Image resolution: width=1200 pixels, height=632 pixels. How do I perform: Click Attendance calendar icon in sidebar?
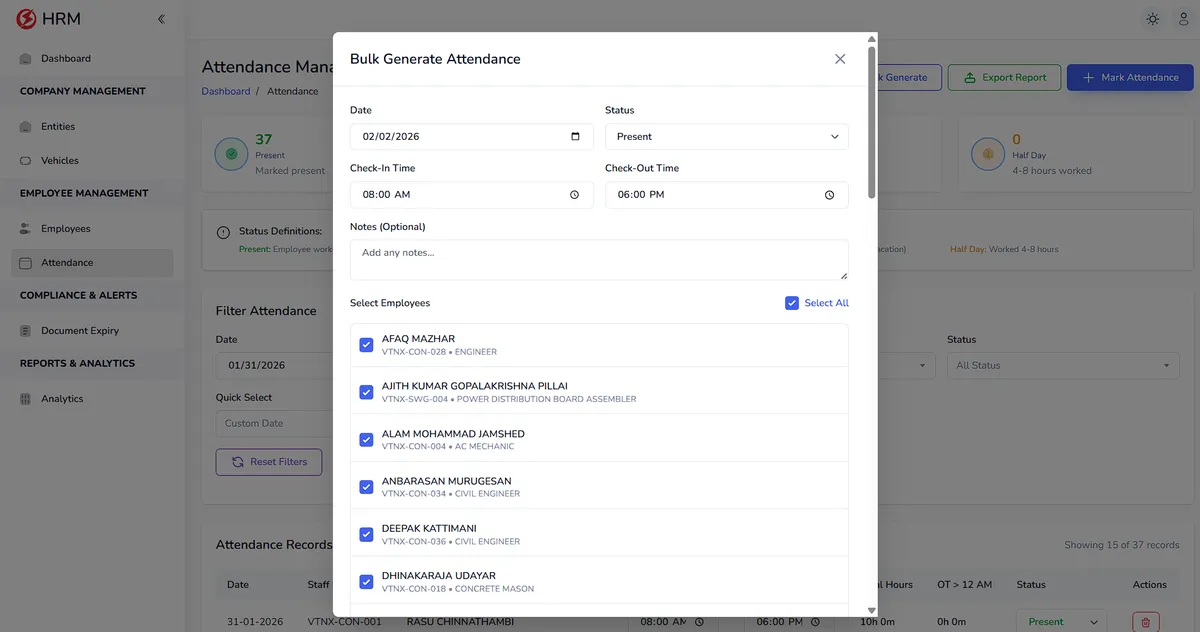pyautogui.click(x=26, y=263)
